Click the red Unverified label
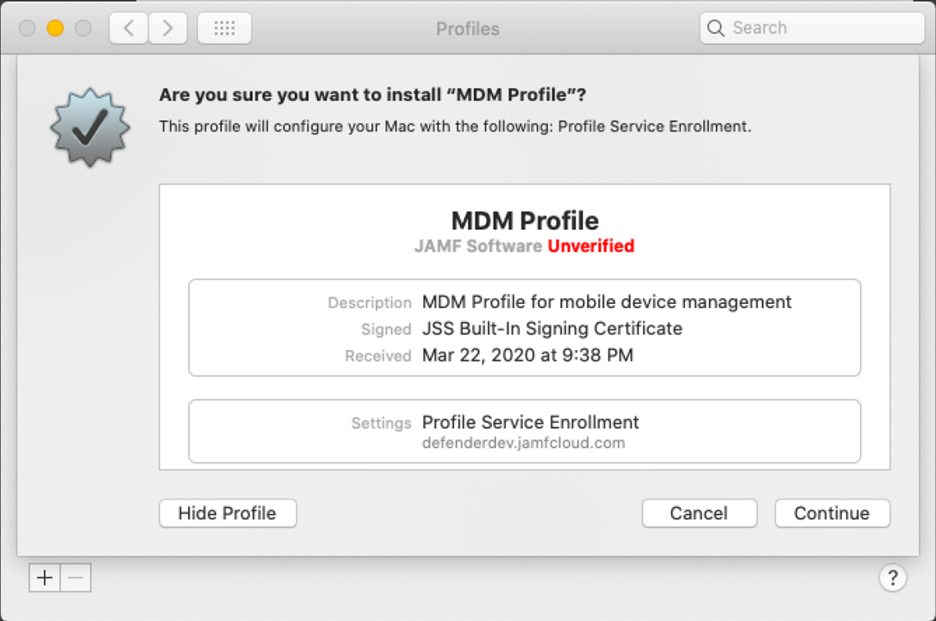 (591, 246)
